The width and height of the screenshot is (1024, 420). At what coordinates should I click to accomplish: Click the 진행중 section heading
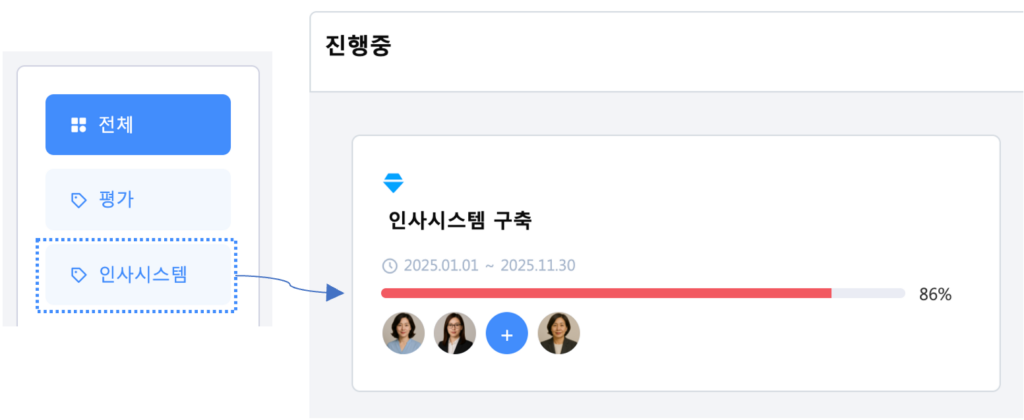pyautogui.click(x=358, y=47)
